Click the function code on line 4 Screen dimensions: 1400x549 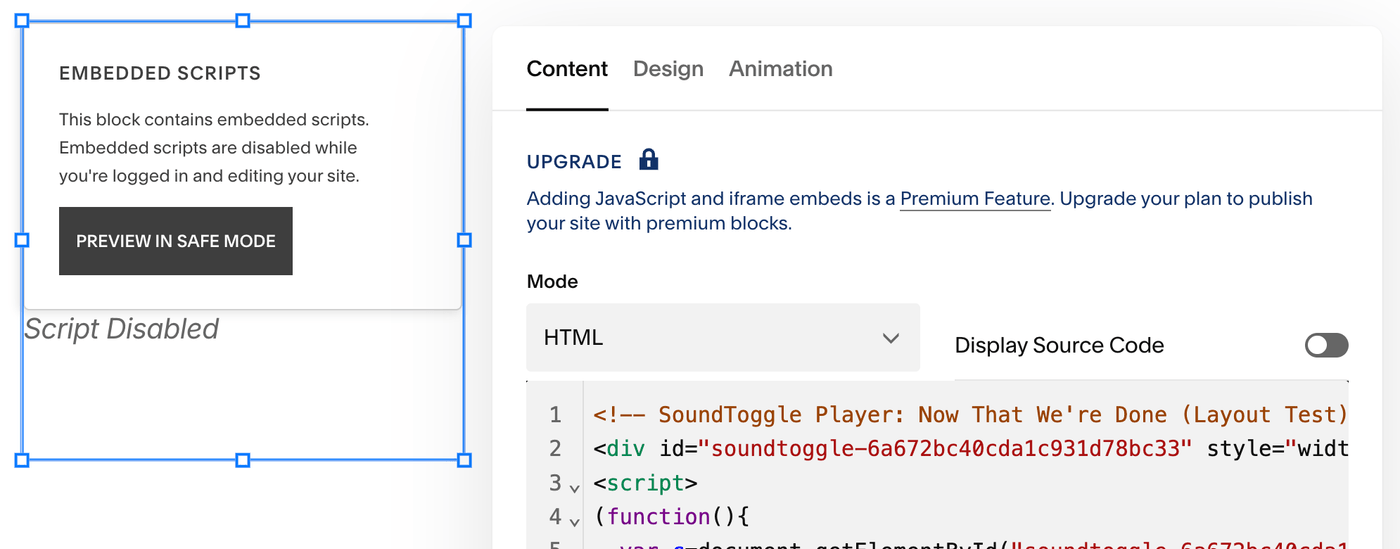point(671,516)
